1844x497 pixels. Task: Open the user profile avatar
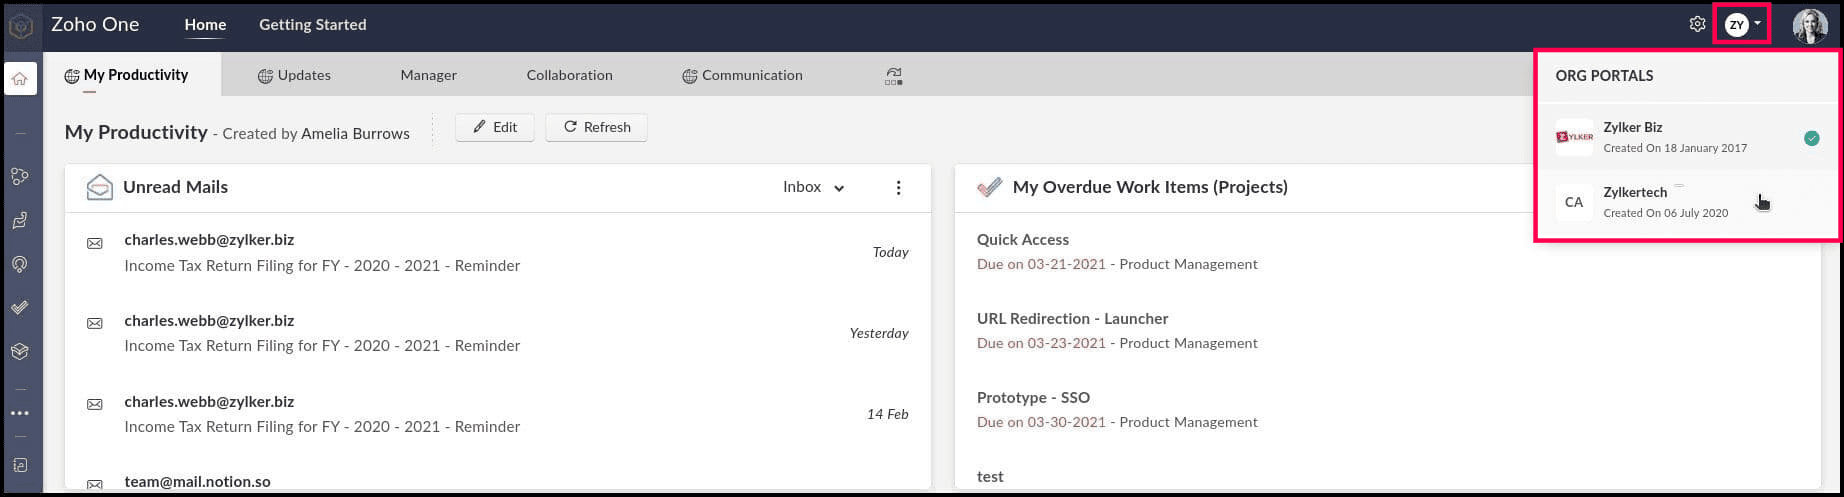coord(1809,25)
